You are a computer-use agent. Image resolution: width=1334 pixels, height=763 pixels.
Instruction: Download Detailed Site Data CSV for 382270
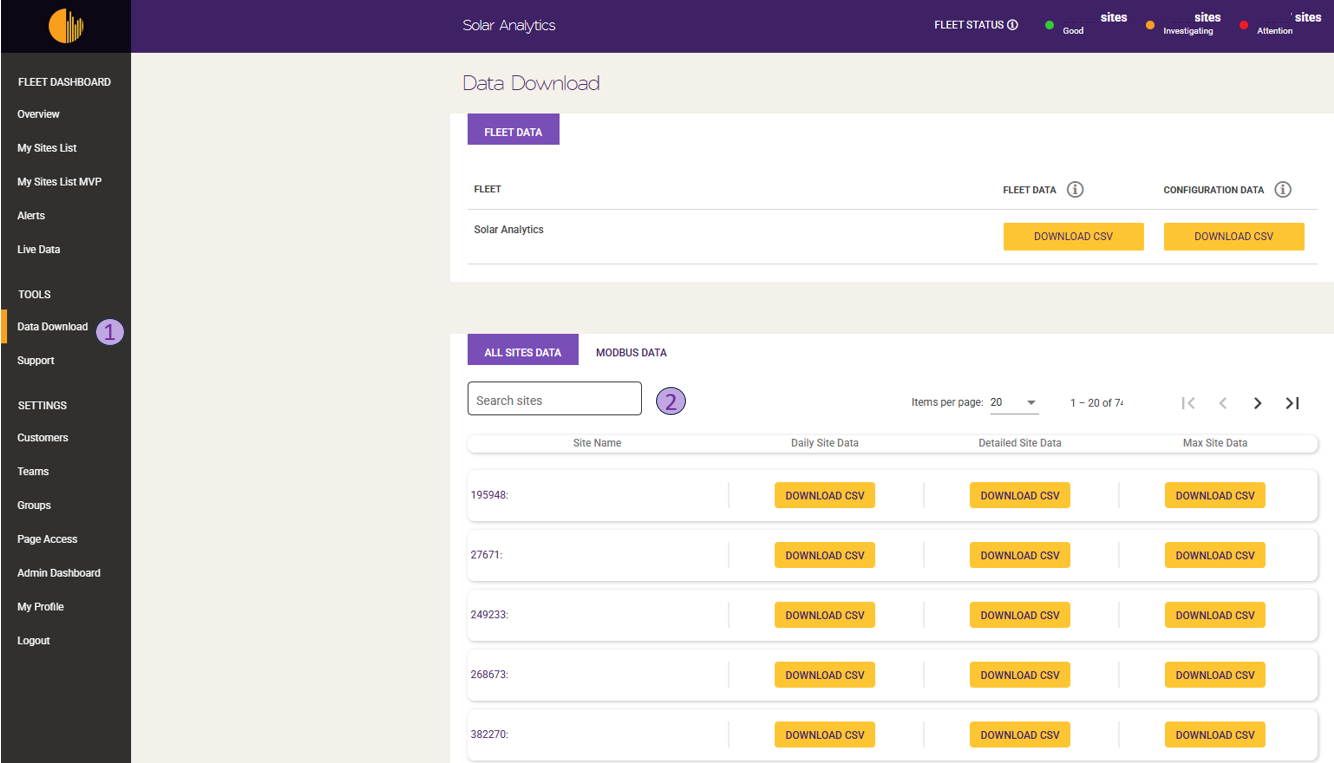click(1020, 735)
